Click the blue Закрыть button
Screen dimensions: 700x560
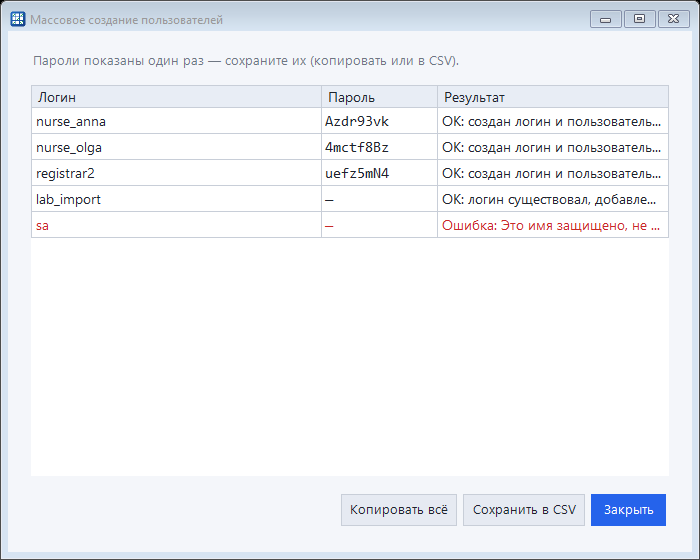[x=628, y=510]
